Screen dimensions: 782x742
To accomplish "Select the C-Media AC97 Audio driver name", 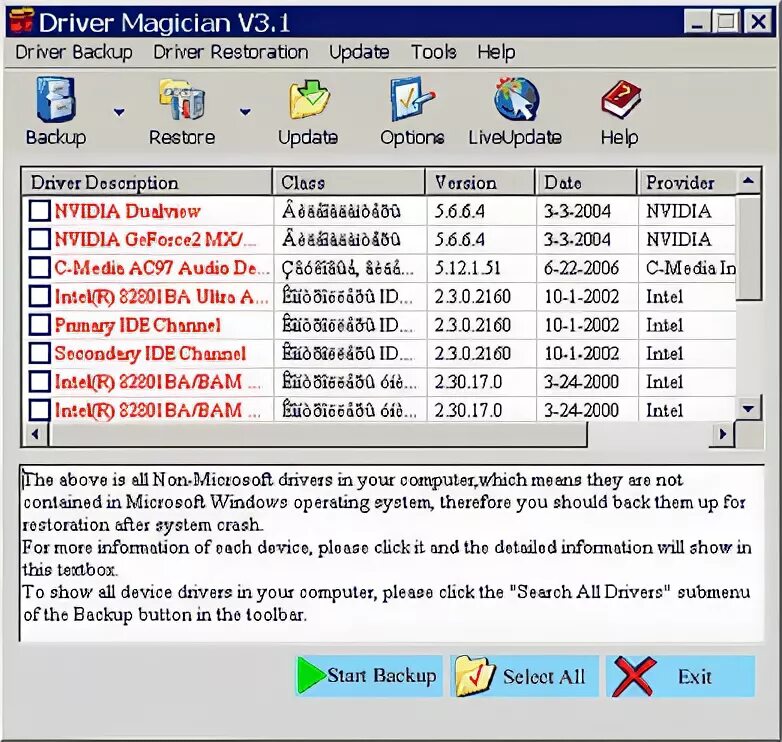I will click(162, 268).
